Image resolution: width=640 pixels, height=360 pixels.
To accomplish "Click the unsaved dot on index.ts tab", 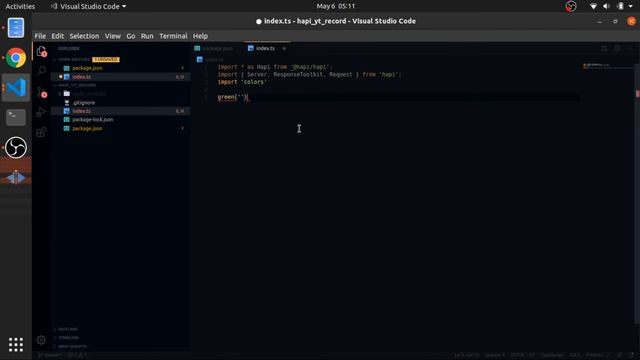I will tap(284, 49).
